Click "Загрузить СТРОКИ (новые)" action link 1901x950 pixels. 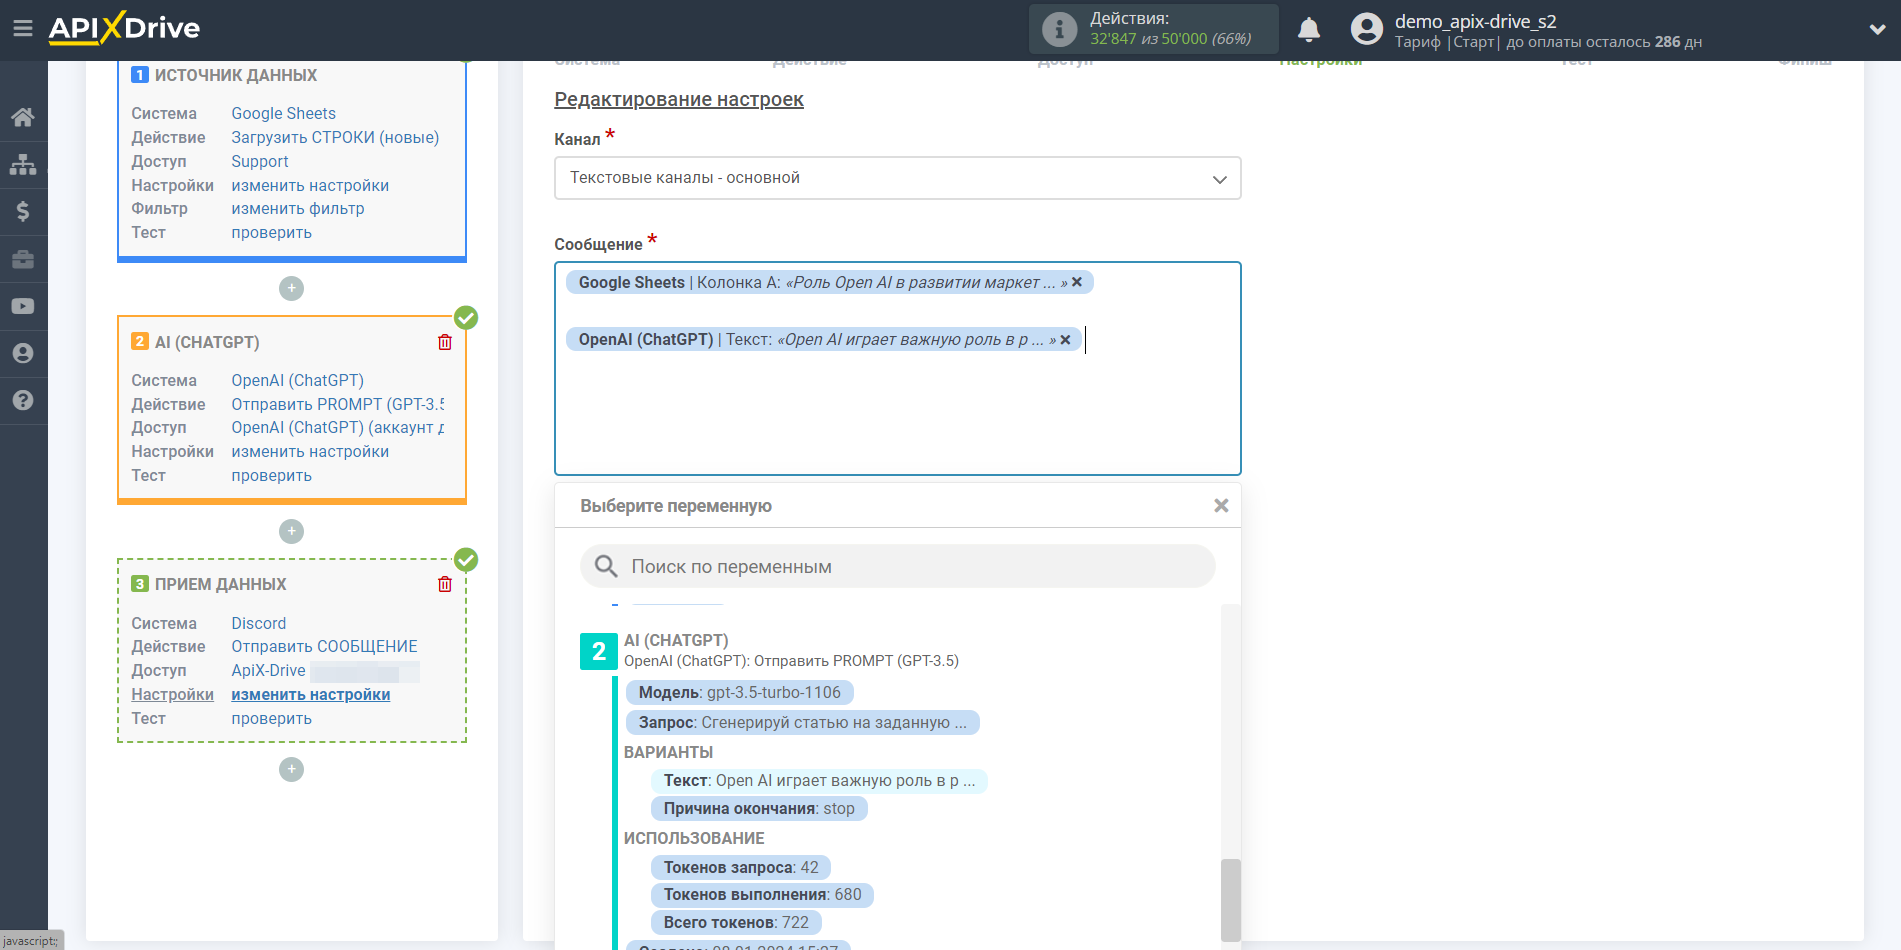335,137
